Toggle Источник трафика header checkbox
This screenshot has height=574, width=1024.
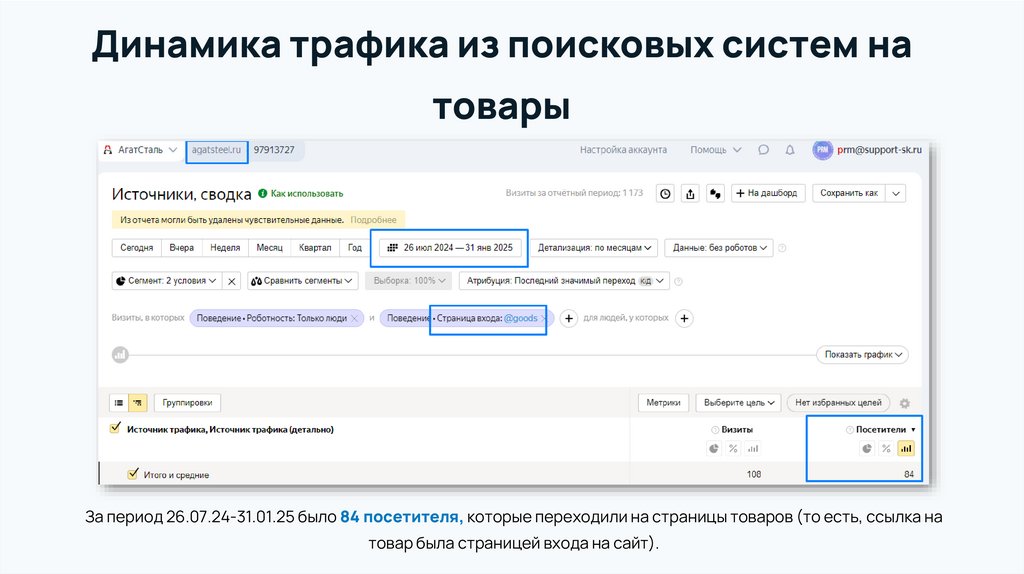116,428
